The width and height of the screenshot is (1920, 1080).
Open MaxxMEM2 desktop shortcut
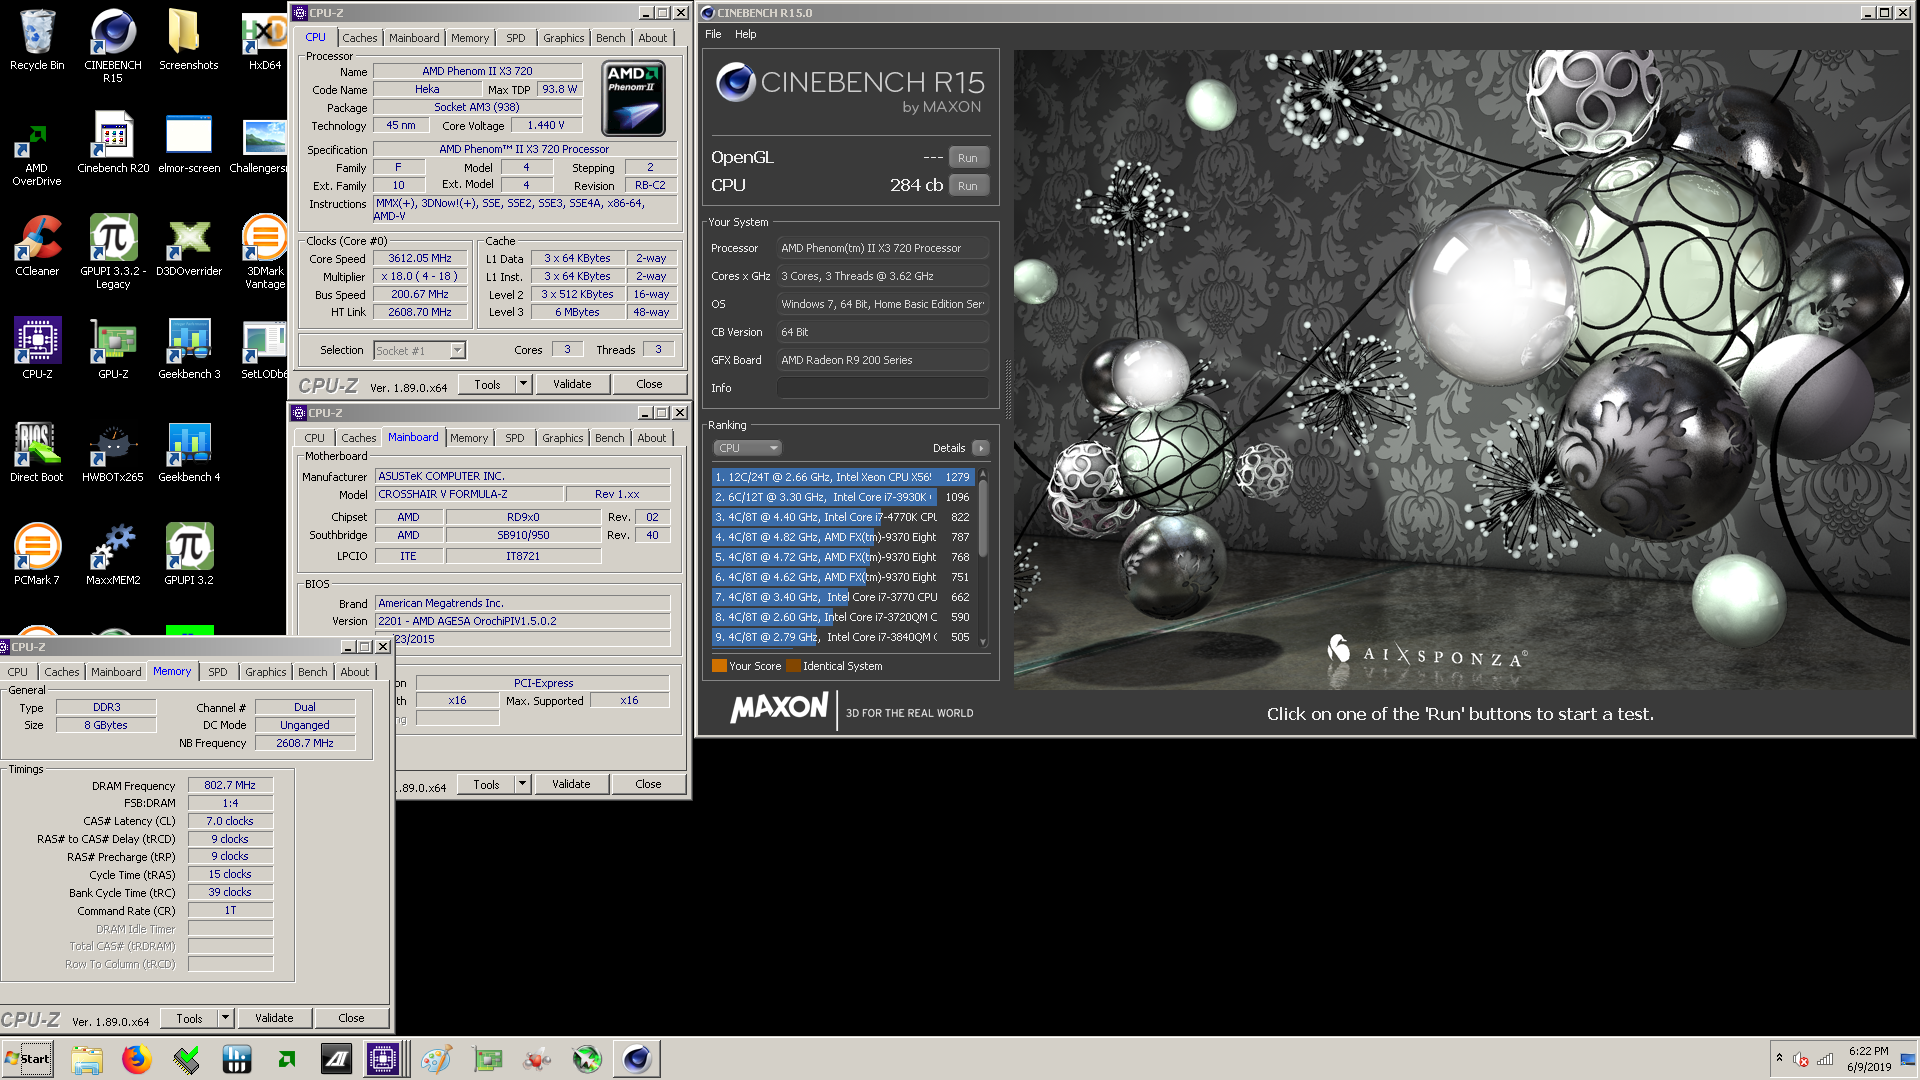[x=113, y=554]
